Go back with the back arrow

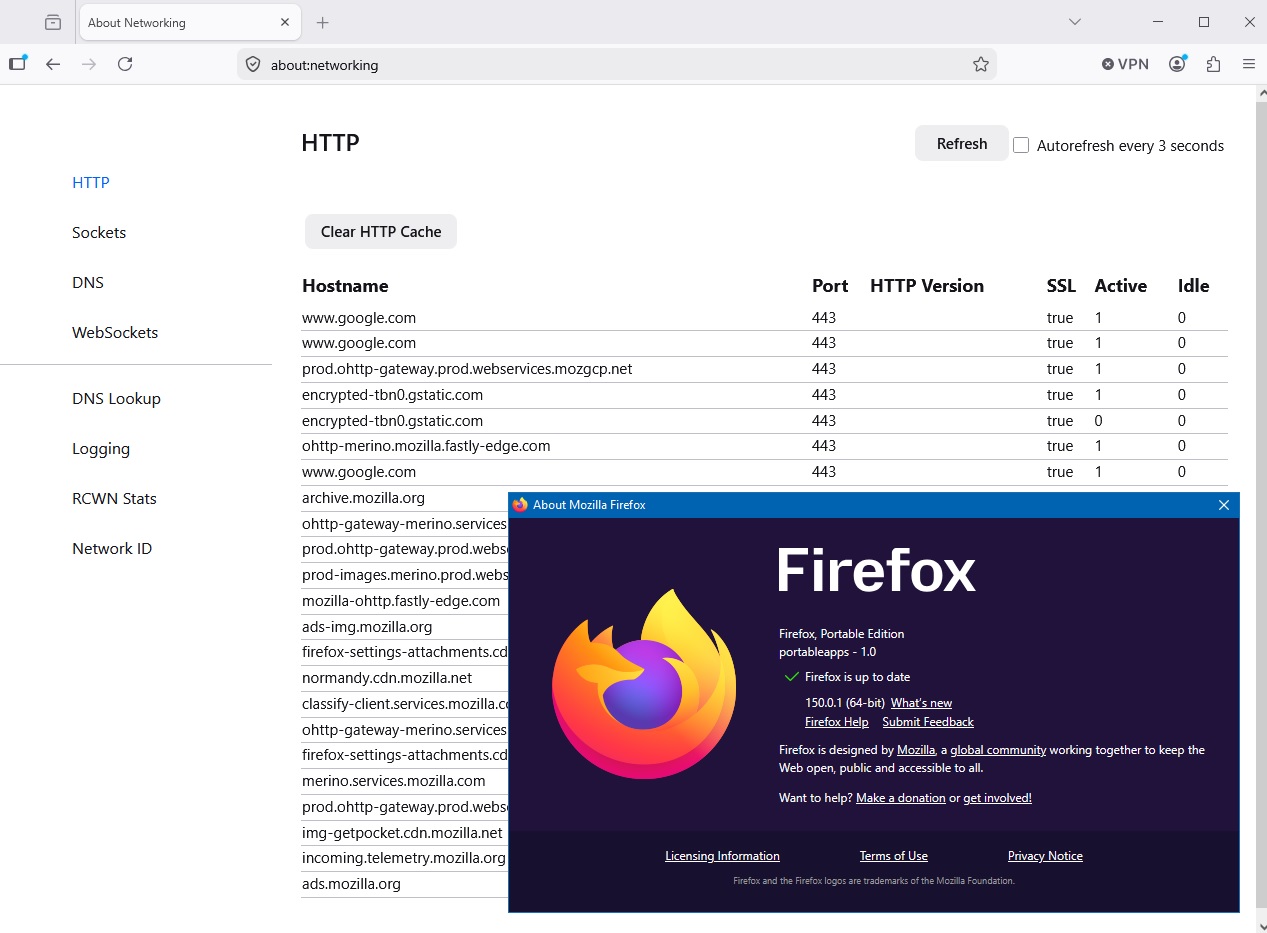[53, 64]
